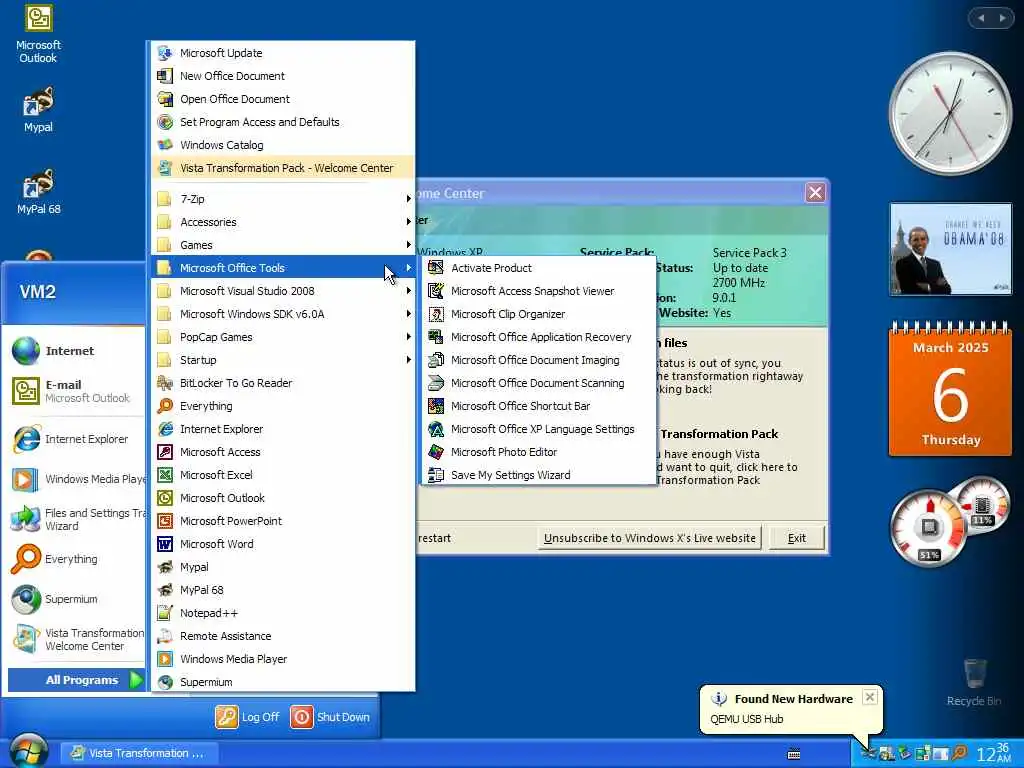Select Internet Explorer in All Programs list

coord(283,429)
